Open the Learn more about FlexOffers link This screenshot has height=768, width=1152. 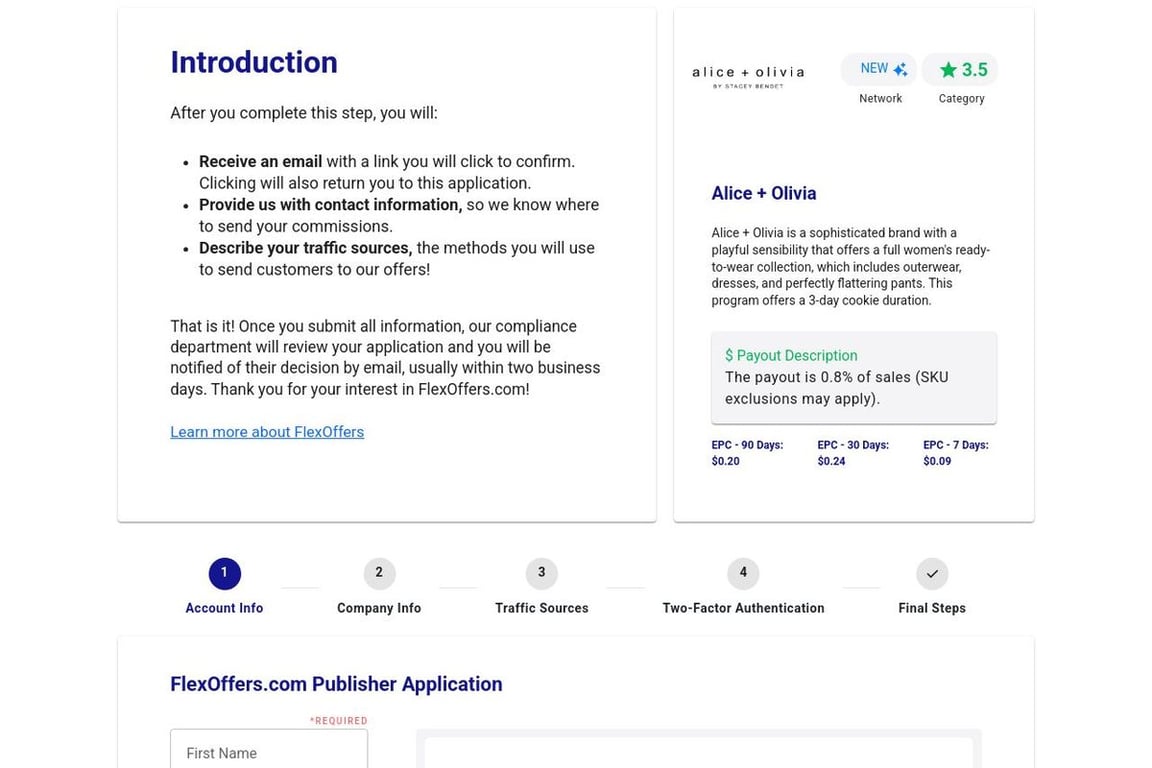point(267,432)
